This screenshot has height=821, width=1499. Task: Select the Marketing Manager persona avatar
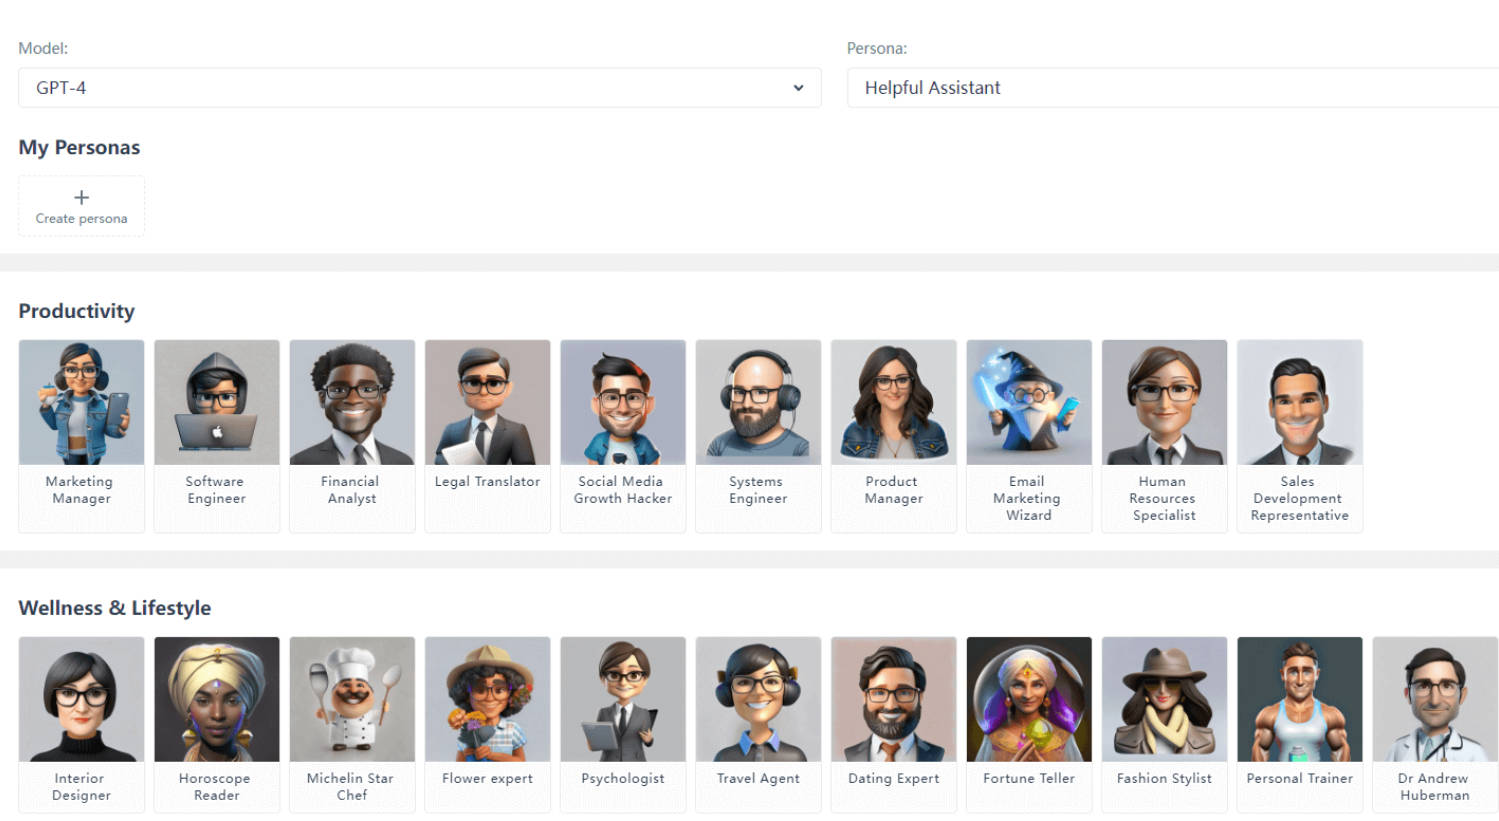(81, 403)
